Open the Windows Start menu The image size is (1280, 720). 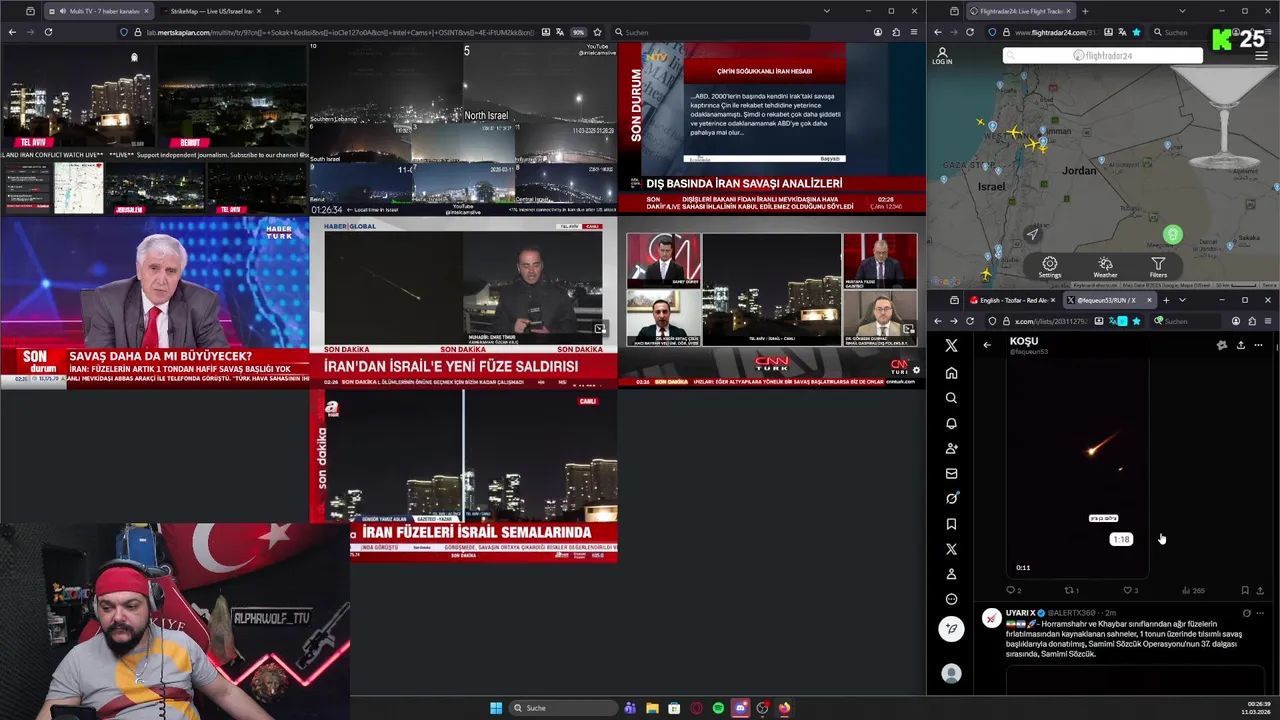496,708
